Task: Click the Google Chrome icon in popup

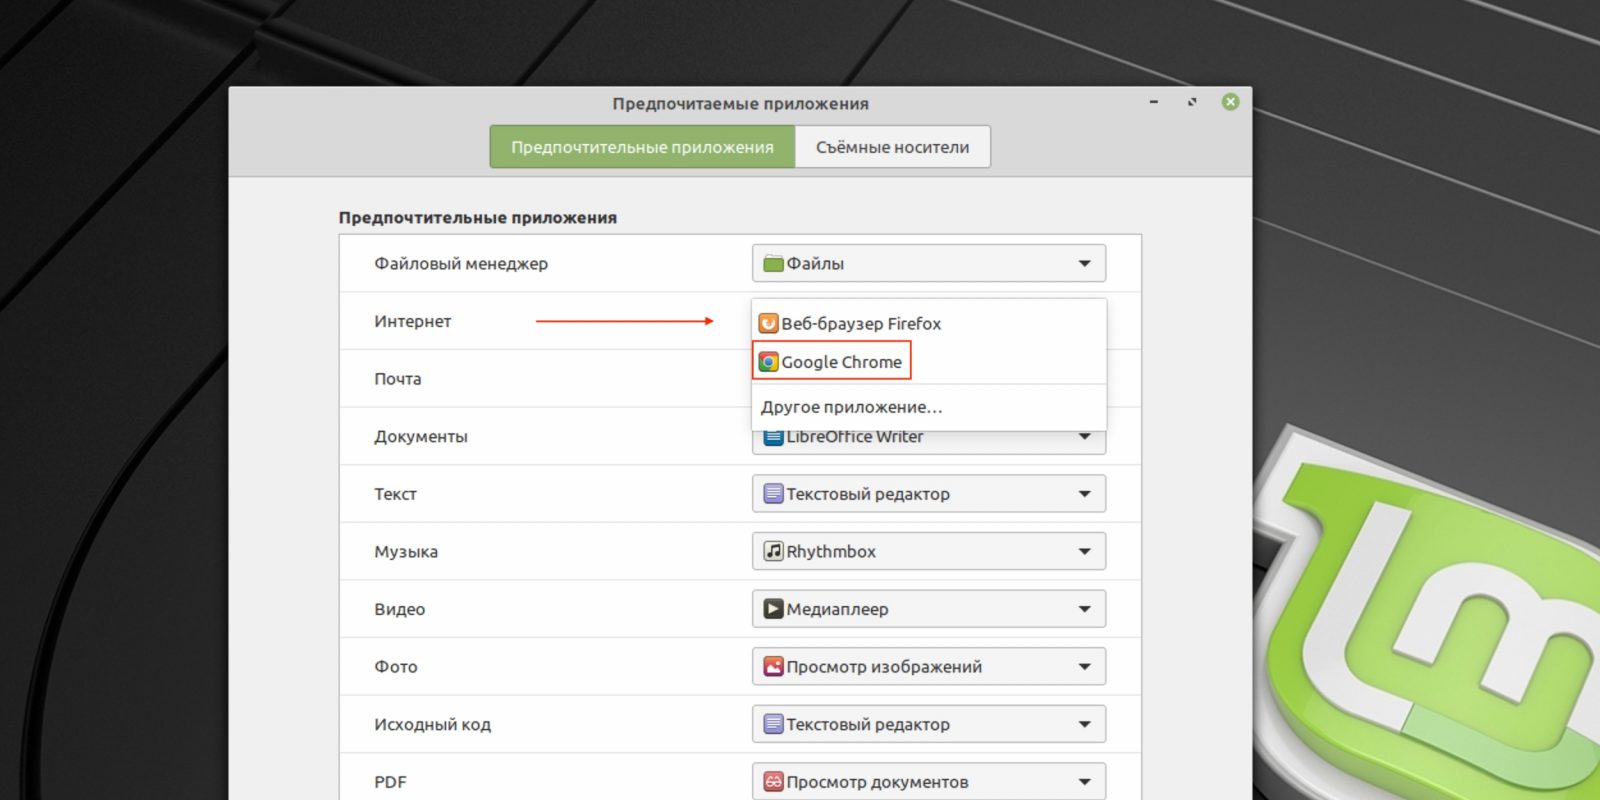Action: pyautogui.click(x=768, y=362)
